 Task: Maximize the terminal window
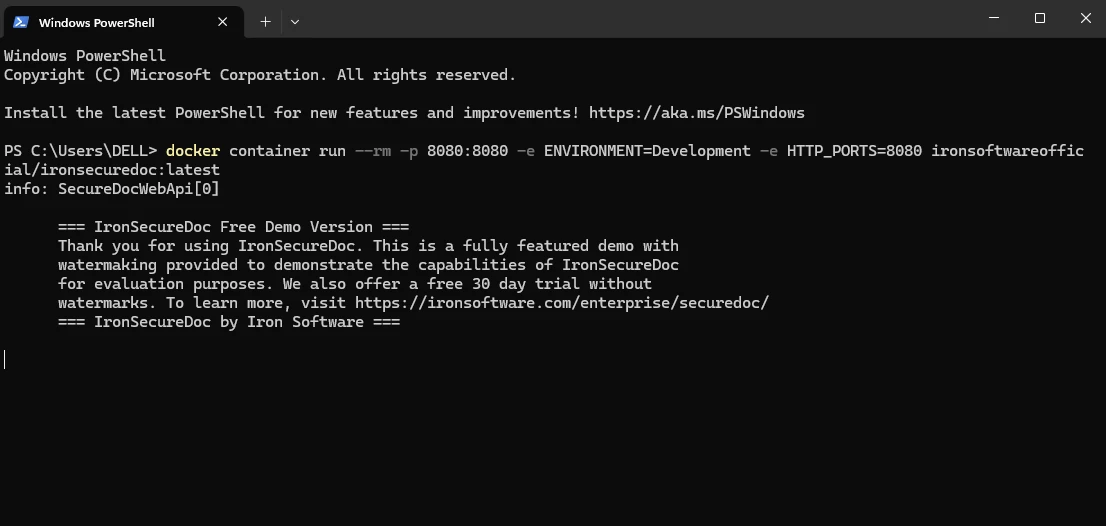pyautogui.click(x=1039, y=18)
